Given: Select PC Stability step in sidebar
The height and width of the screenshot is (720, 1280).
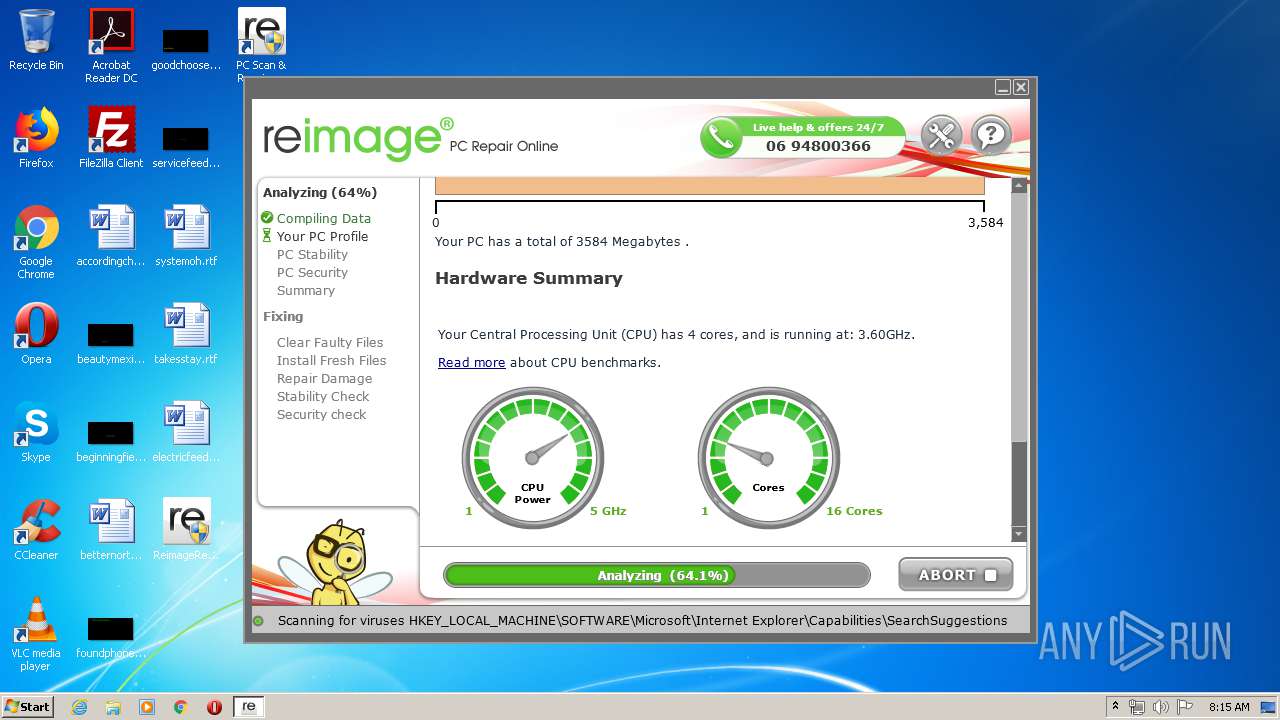Looking at the screenshot, I should tap(312, 254).
